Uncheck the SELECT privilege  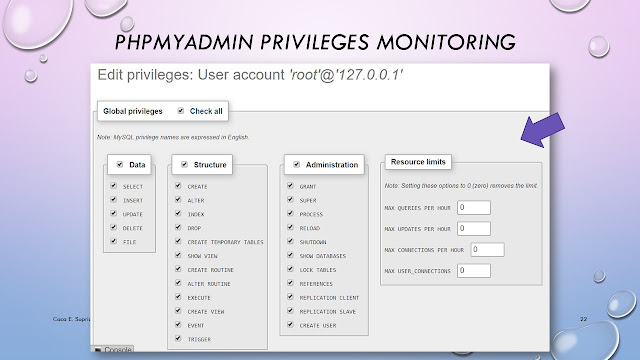click(x=113, y=186)
